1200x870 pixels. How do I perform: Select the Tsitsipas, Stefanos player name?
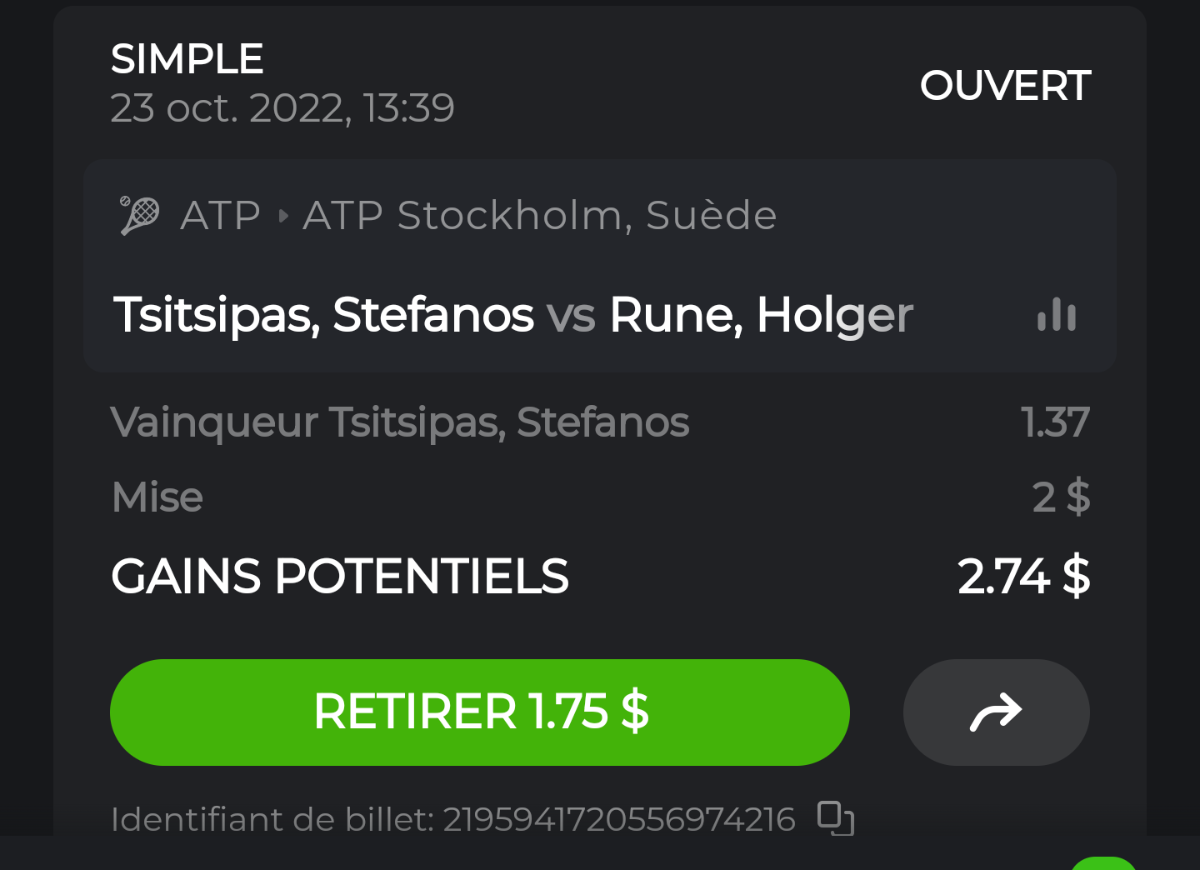pyautogui.click(x=323, y=316)
